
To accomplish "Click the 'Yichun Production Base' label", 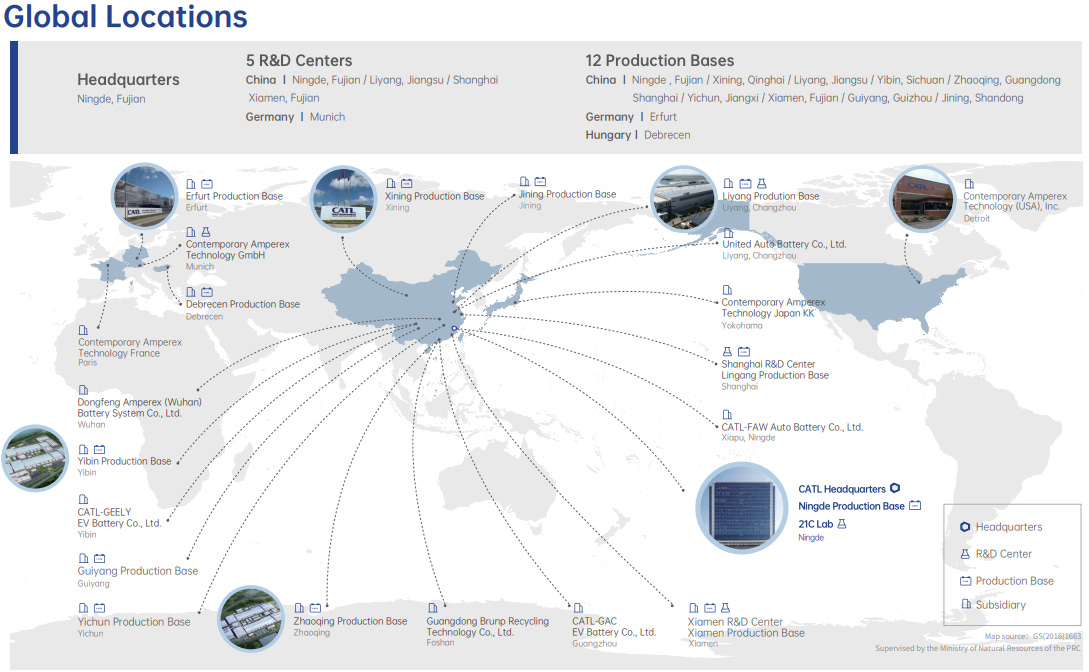I will (x=134, y=622).
